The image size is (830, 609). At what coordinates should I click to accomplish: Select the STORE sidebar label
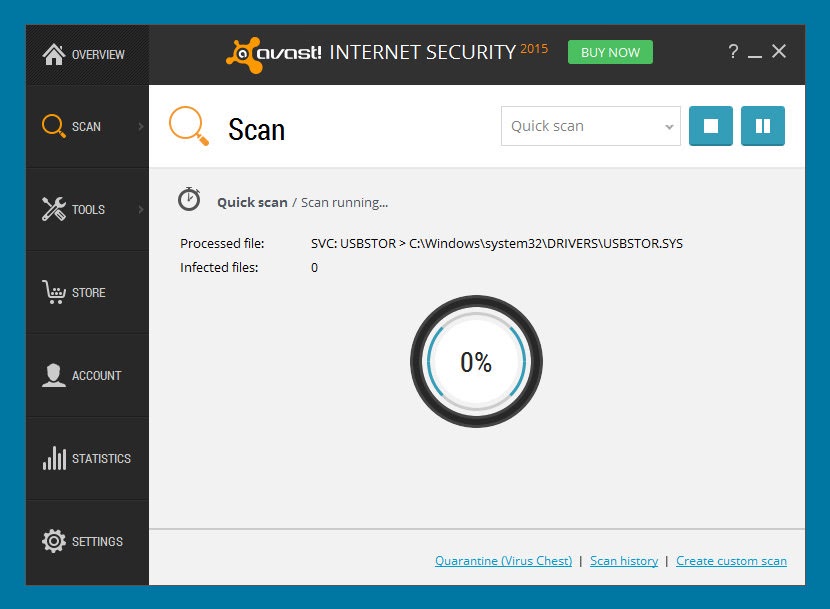click(x=88, y=292)
